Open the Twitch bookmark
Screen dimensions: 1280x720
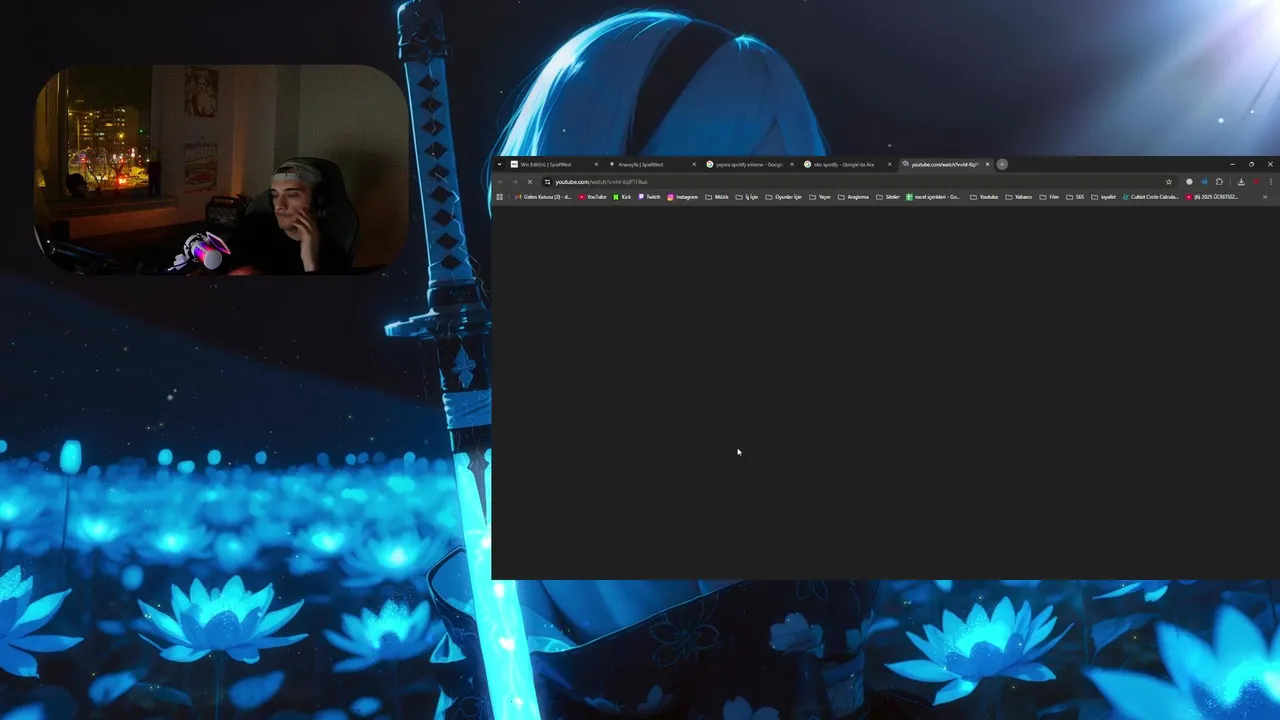point(649,197)
